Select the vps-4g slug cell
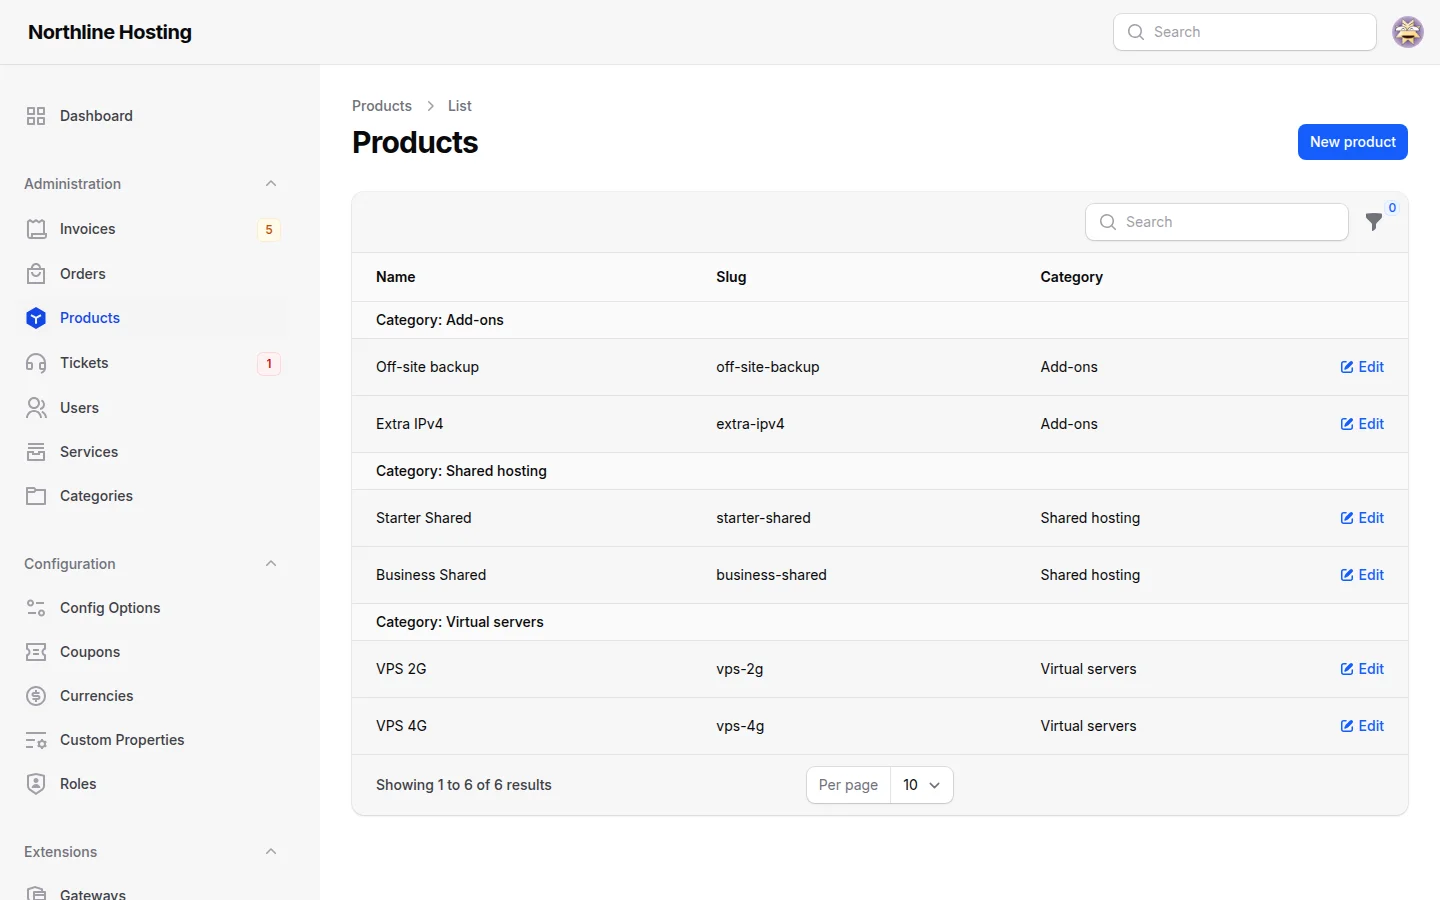 [740, 726]
